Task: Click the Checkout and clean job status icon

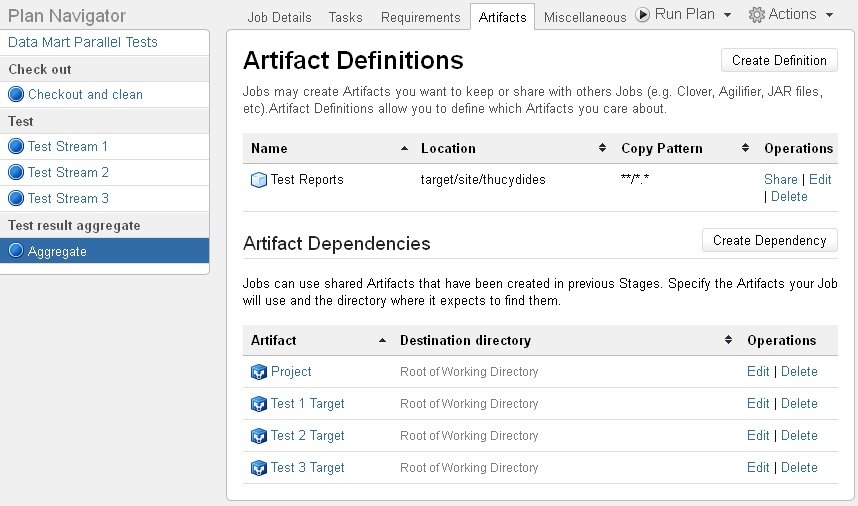Action: pyautogui.click(x=16, y=95)
